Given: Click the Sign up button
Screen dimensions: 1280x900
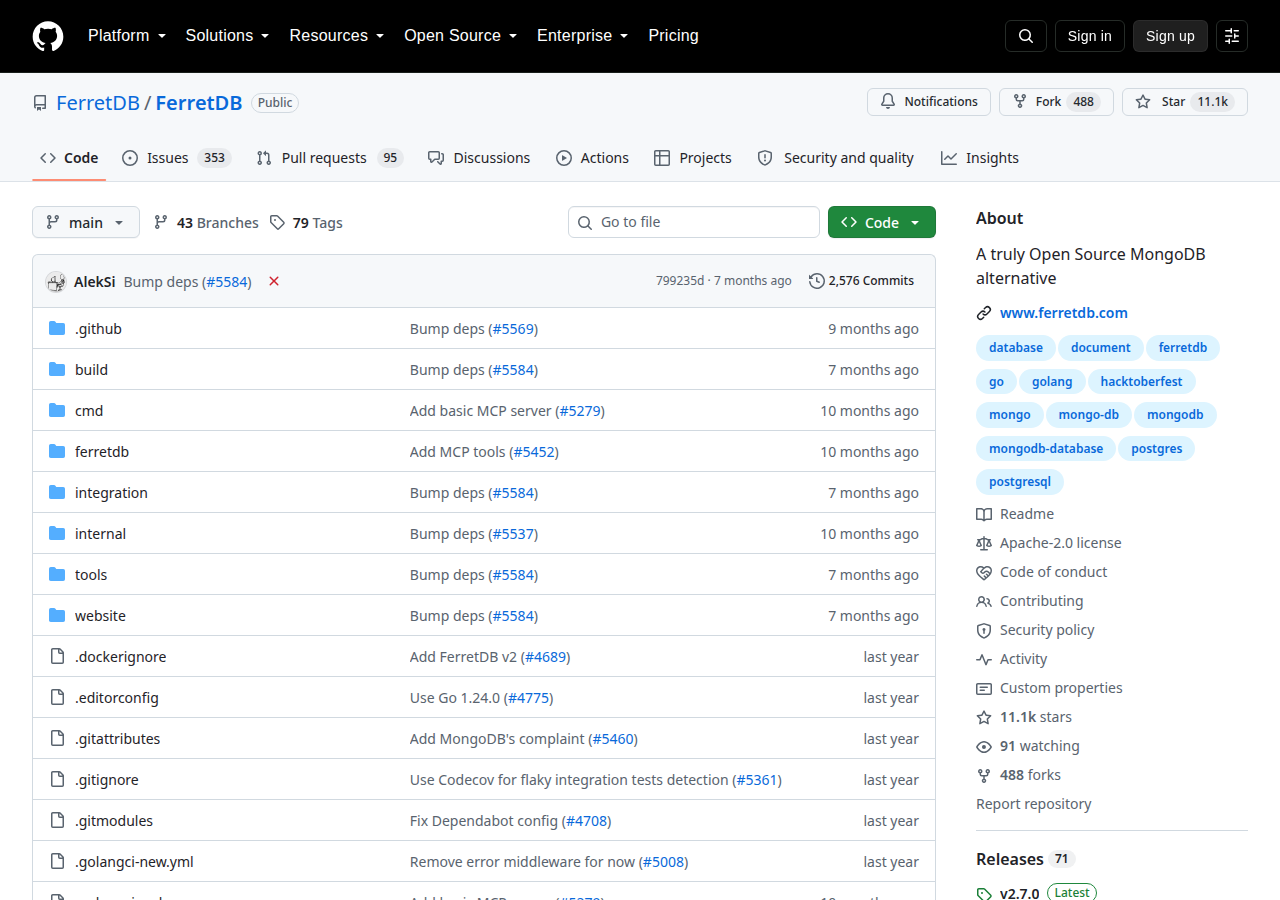Looking at the screenshot, I should click(x=1170, y=36).
